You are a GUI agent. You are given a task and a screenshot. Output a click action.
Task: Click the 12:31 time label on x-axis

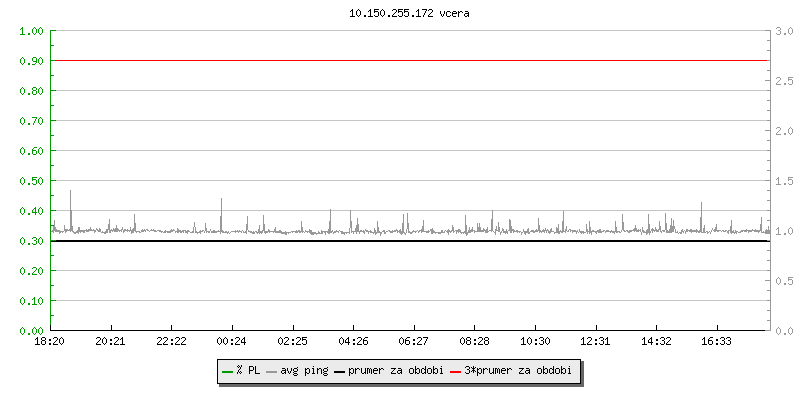click(595, 342)
